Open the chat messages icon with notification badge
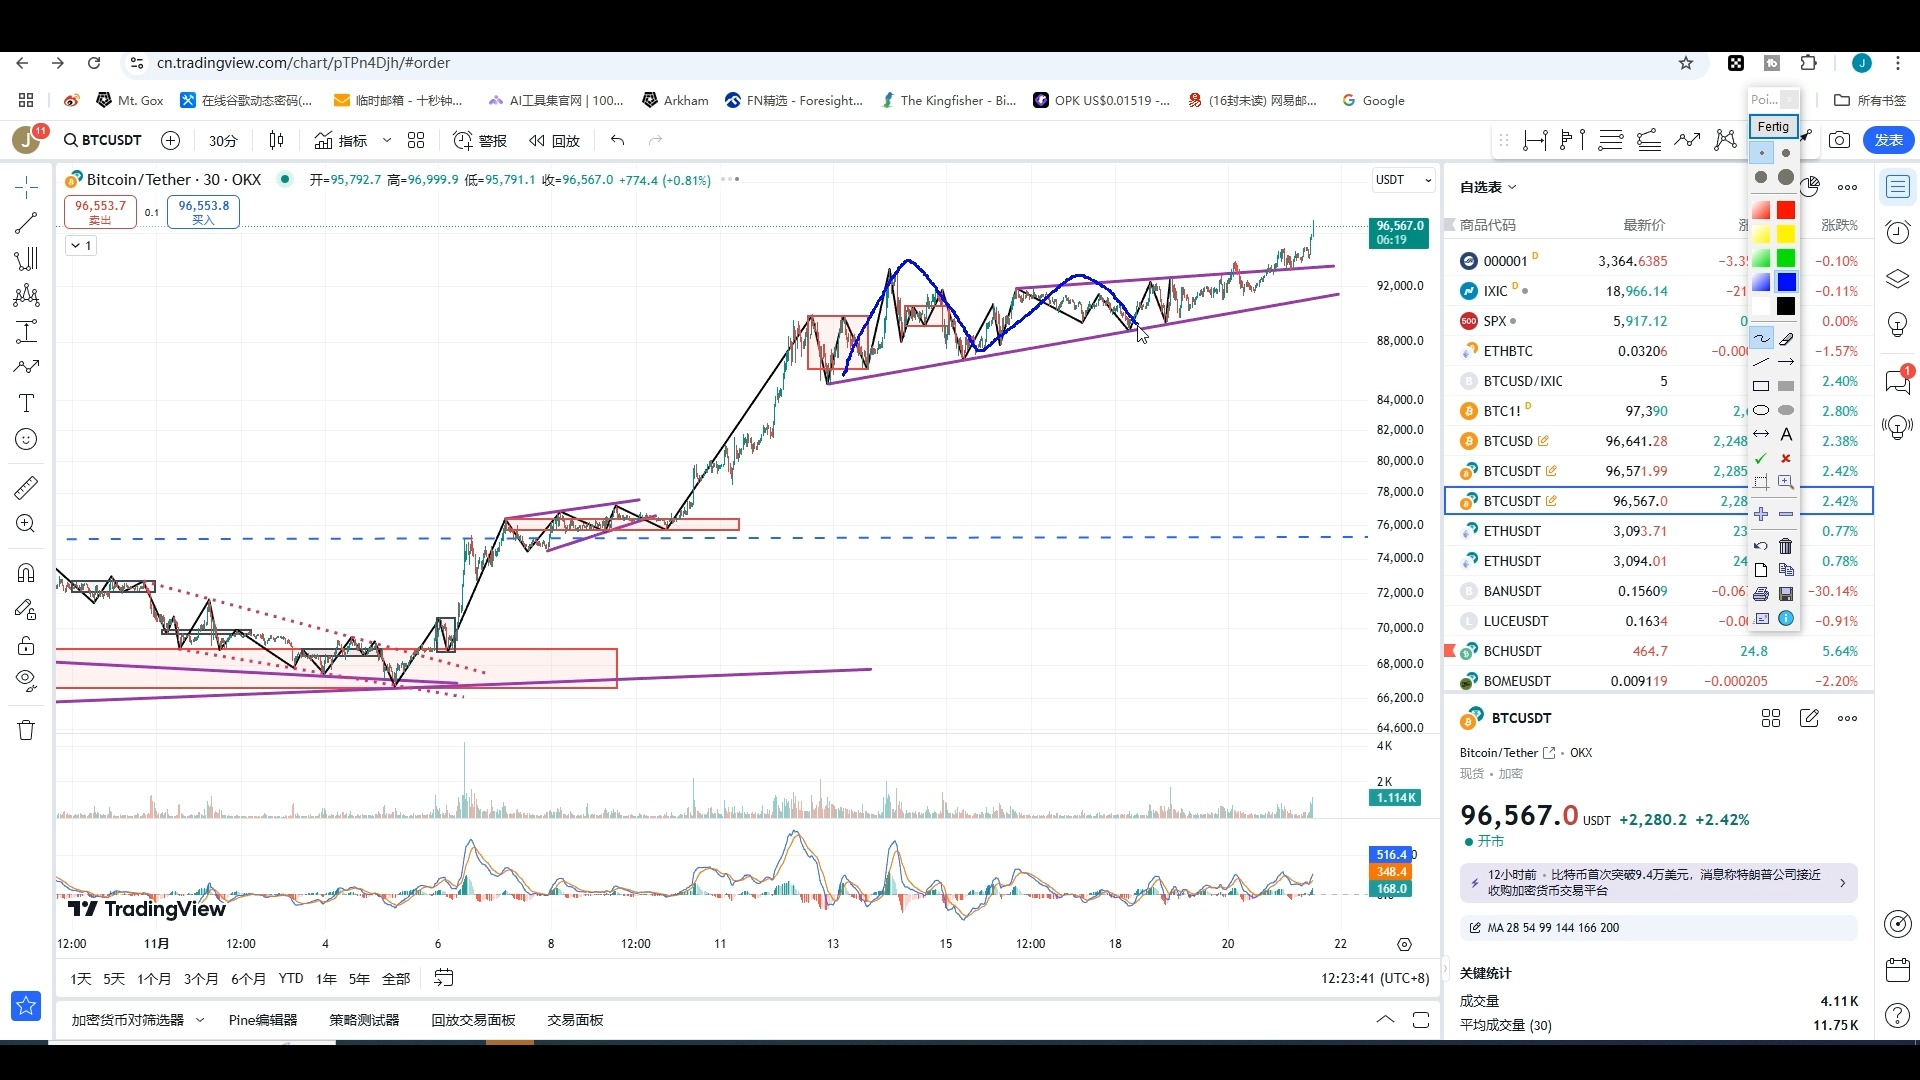The height and width of the screenshot is (1080, 1920). click(1898, 380)
